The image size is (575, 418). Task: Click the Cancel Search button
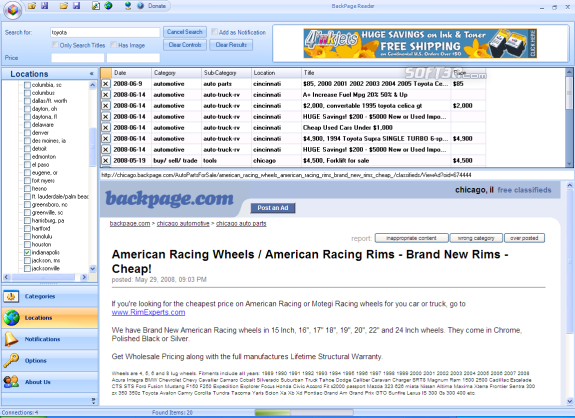click(x=185, y=32)
